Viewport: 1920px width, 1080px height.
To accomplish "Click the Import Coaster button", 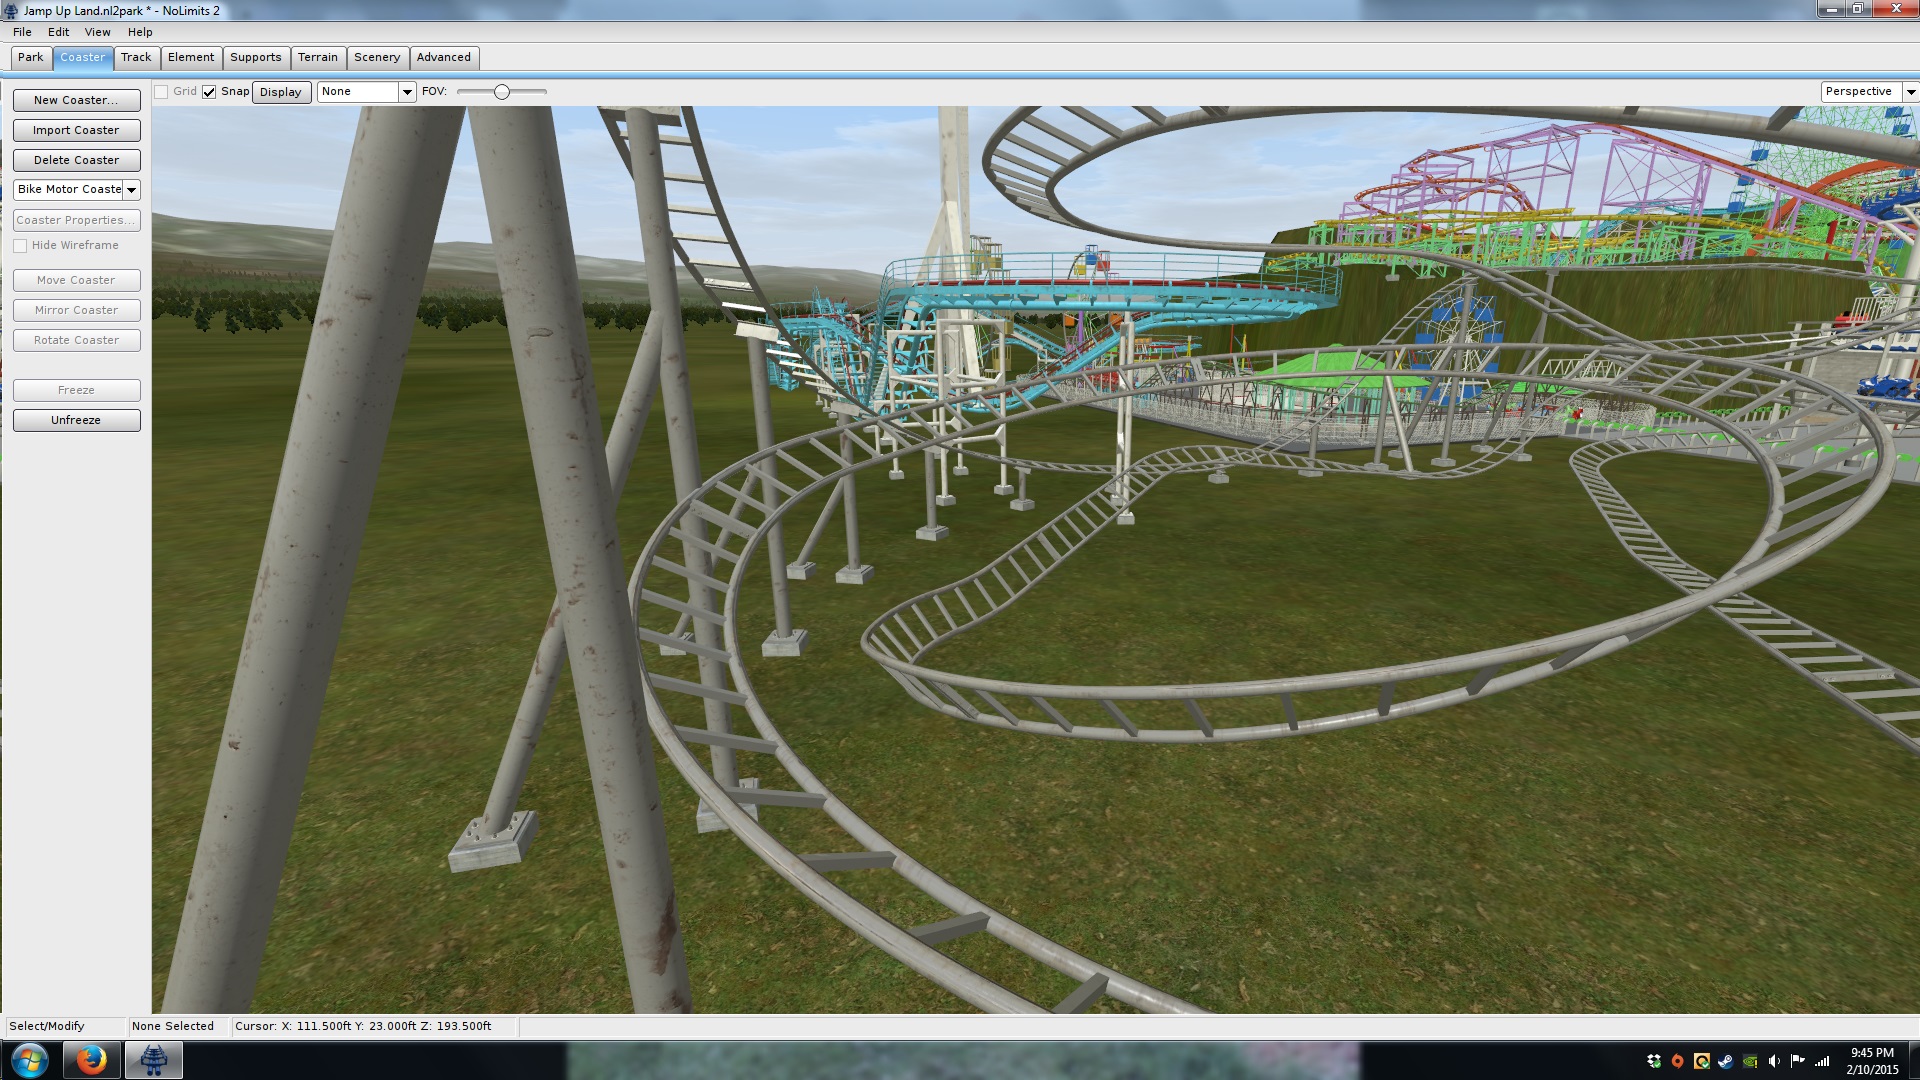I will [76, 130].
